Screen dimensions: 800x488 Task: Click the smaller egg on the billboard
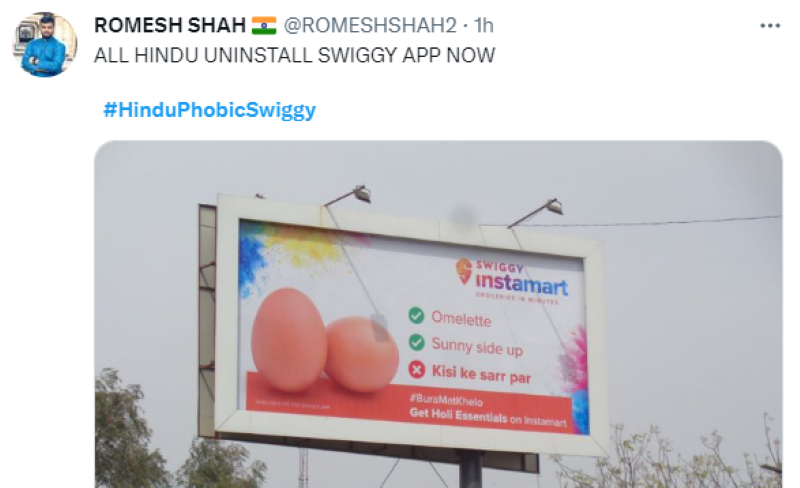pos(362,354)
